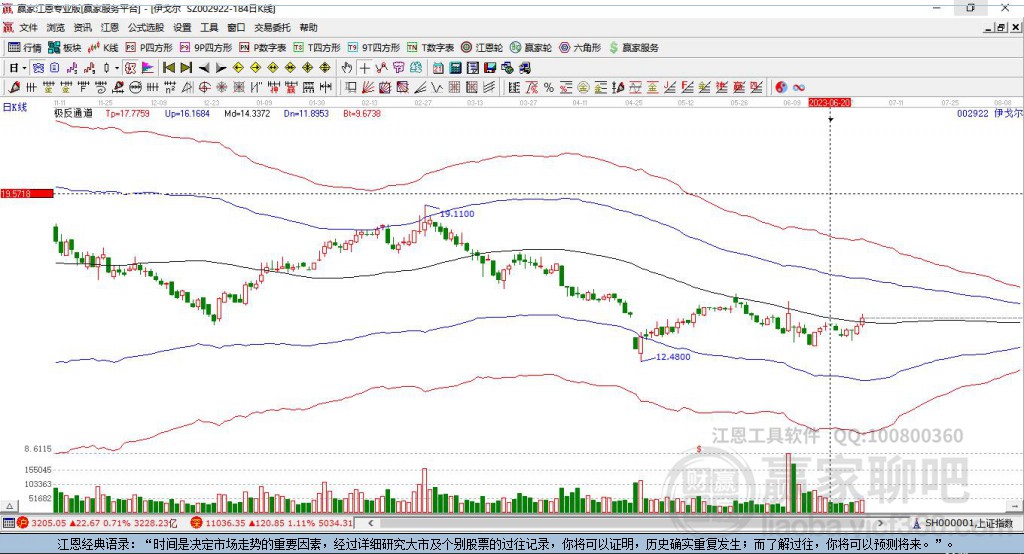The width and height of the screenshot is (1024, 554).
Task: Switch to the K线 chart view
Action: tap(103, 48)
